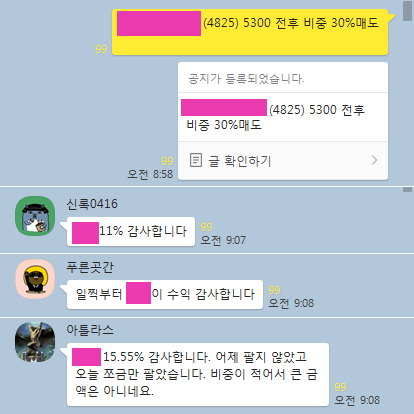Viewport: 414px width, 414px height.
Task: Click the small scrollbar marker below the notice
Action: point(407,189)
